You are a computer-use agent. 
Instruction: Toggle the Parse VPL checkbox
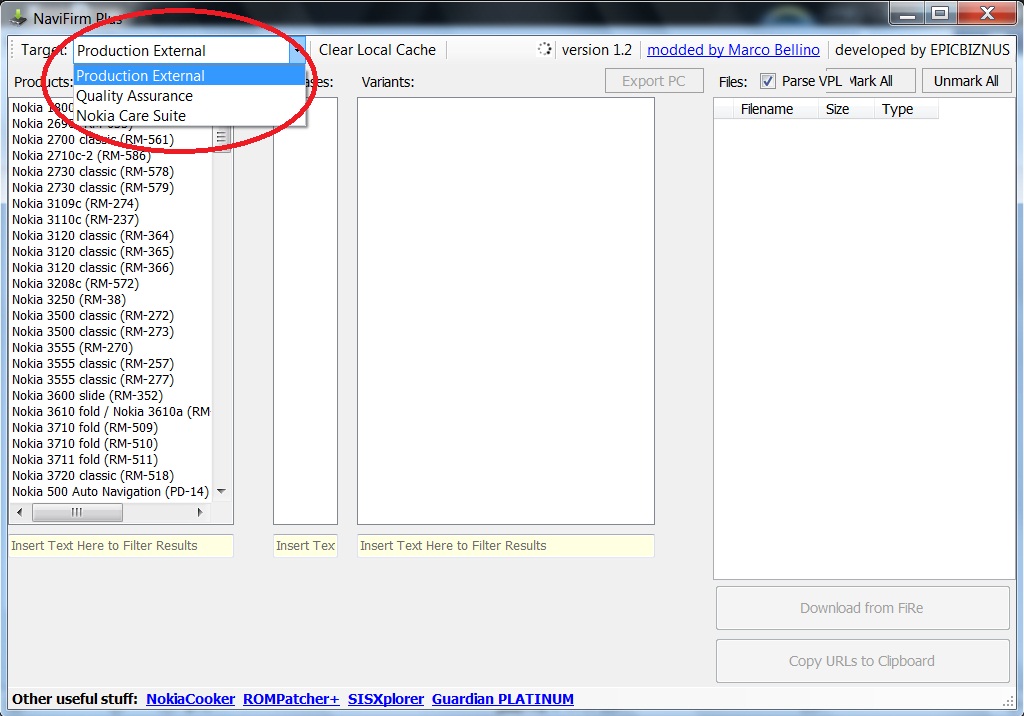[x=768, y=81]
